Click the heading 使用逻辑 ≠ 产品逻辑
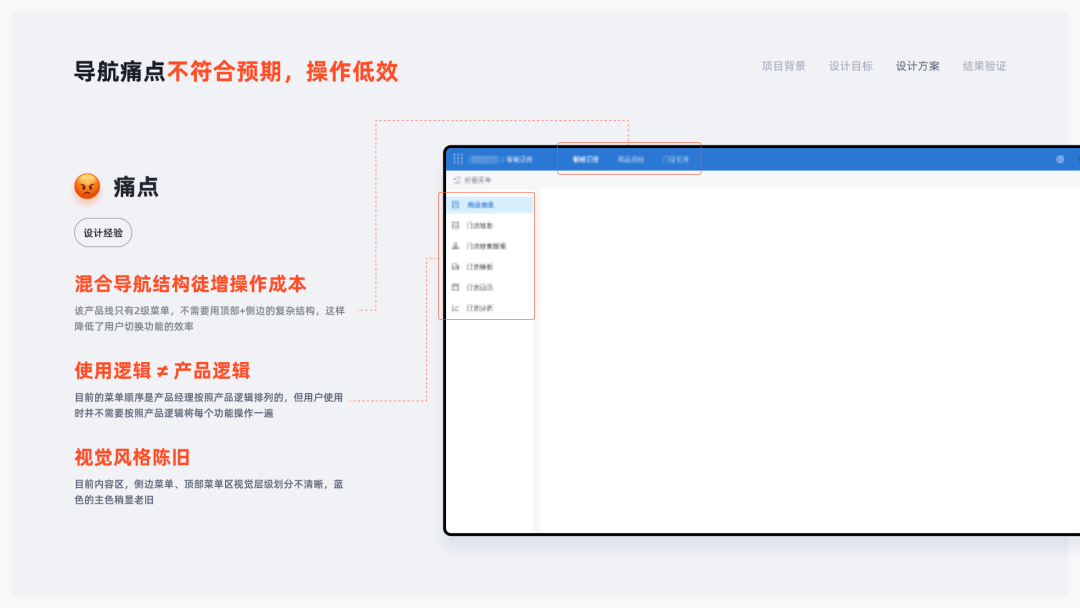The image size is (1080, 608). click(163, 370)
